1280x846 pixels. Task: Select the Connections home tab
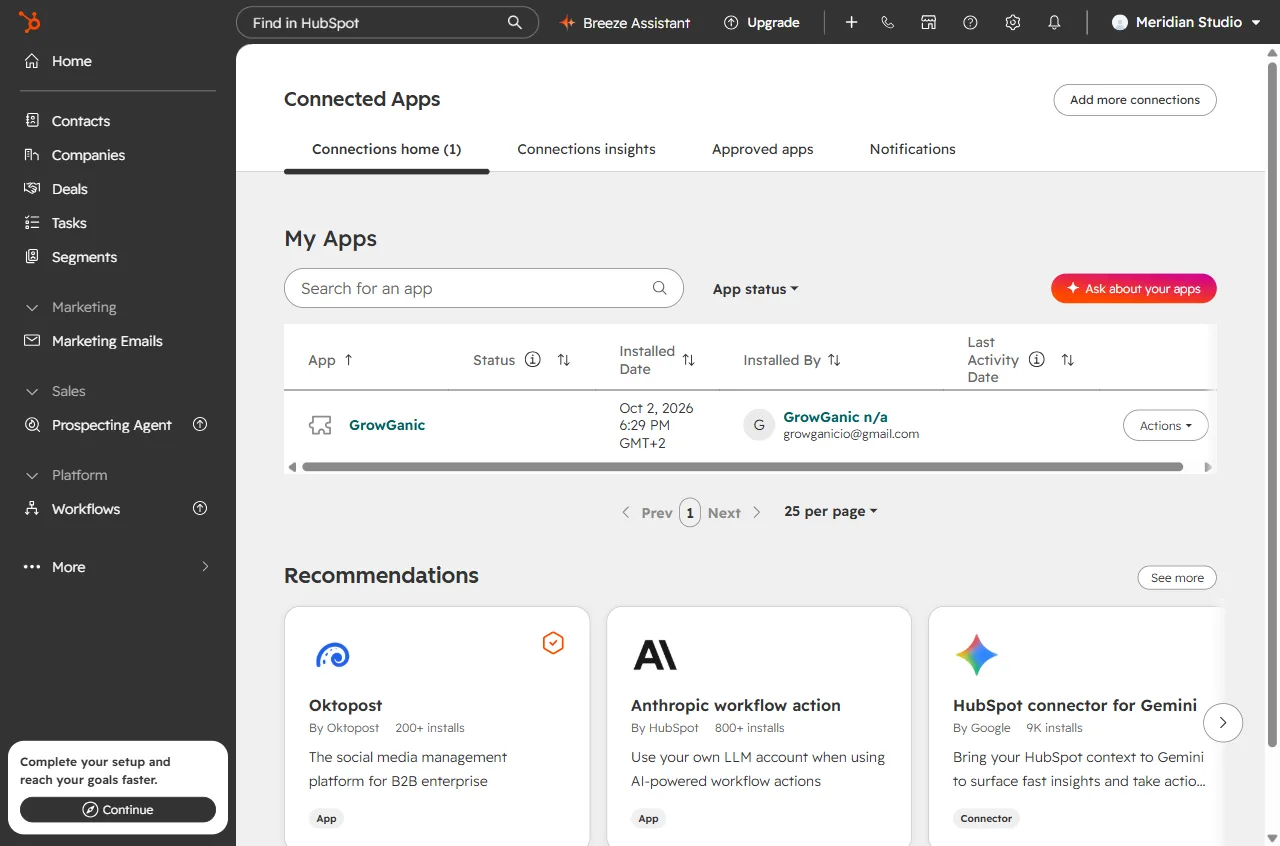(x=387, y=149)
